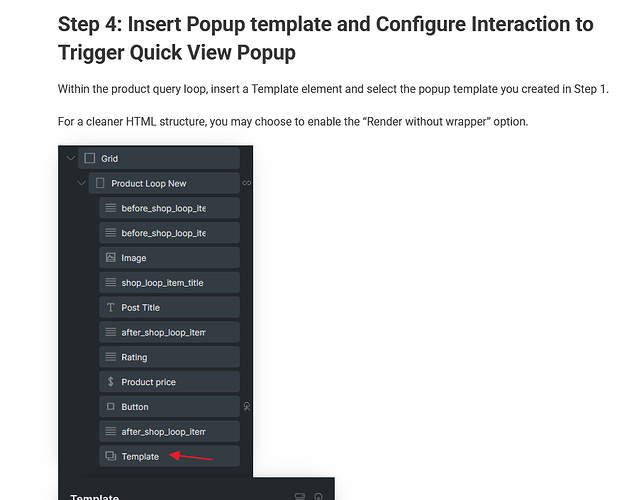The width and height of the screenshot is (634, 500).
Task: Click the Product price dollar icon
Action: (110, 382)
